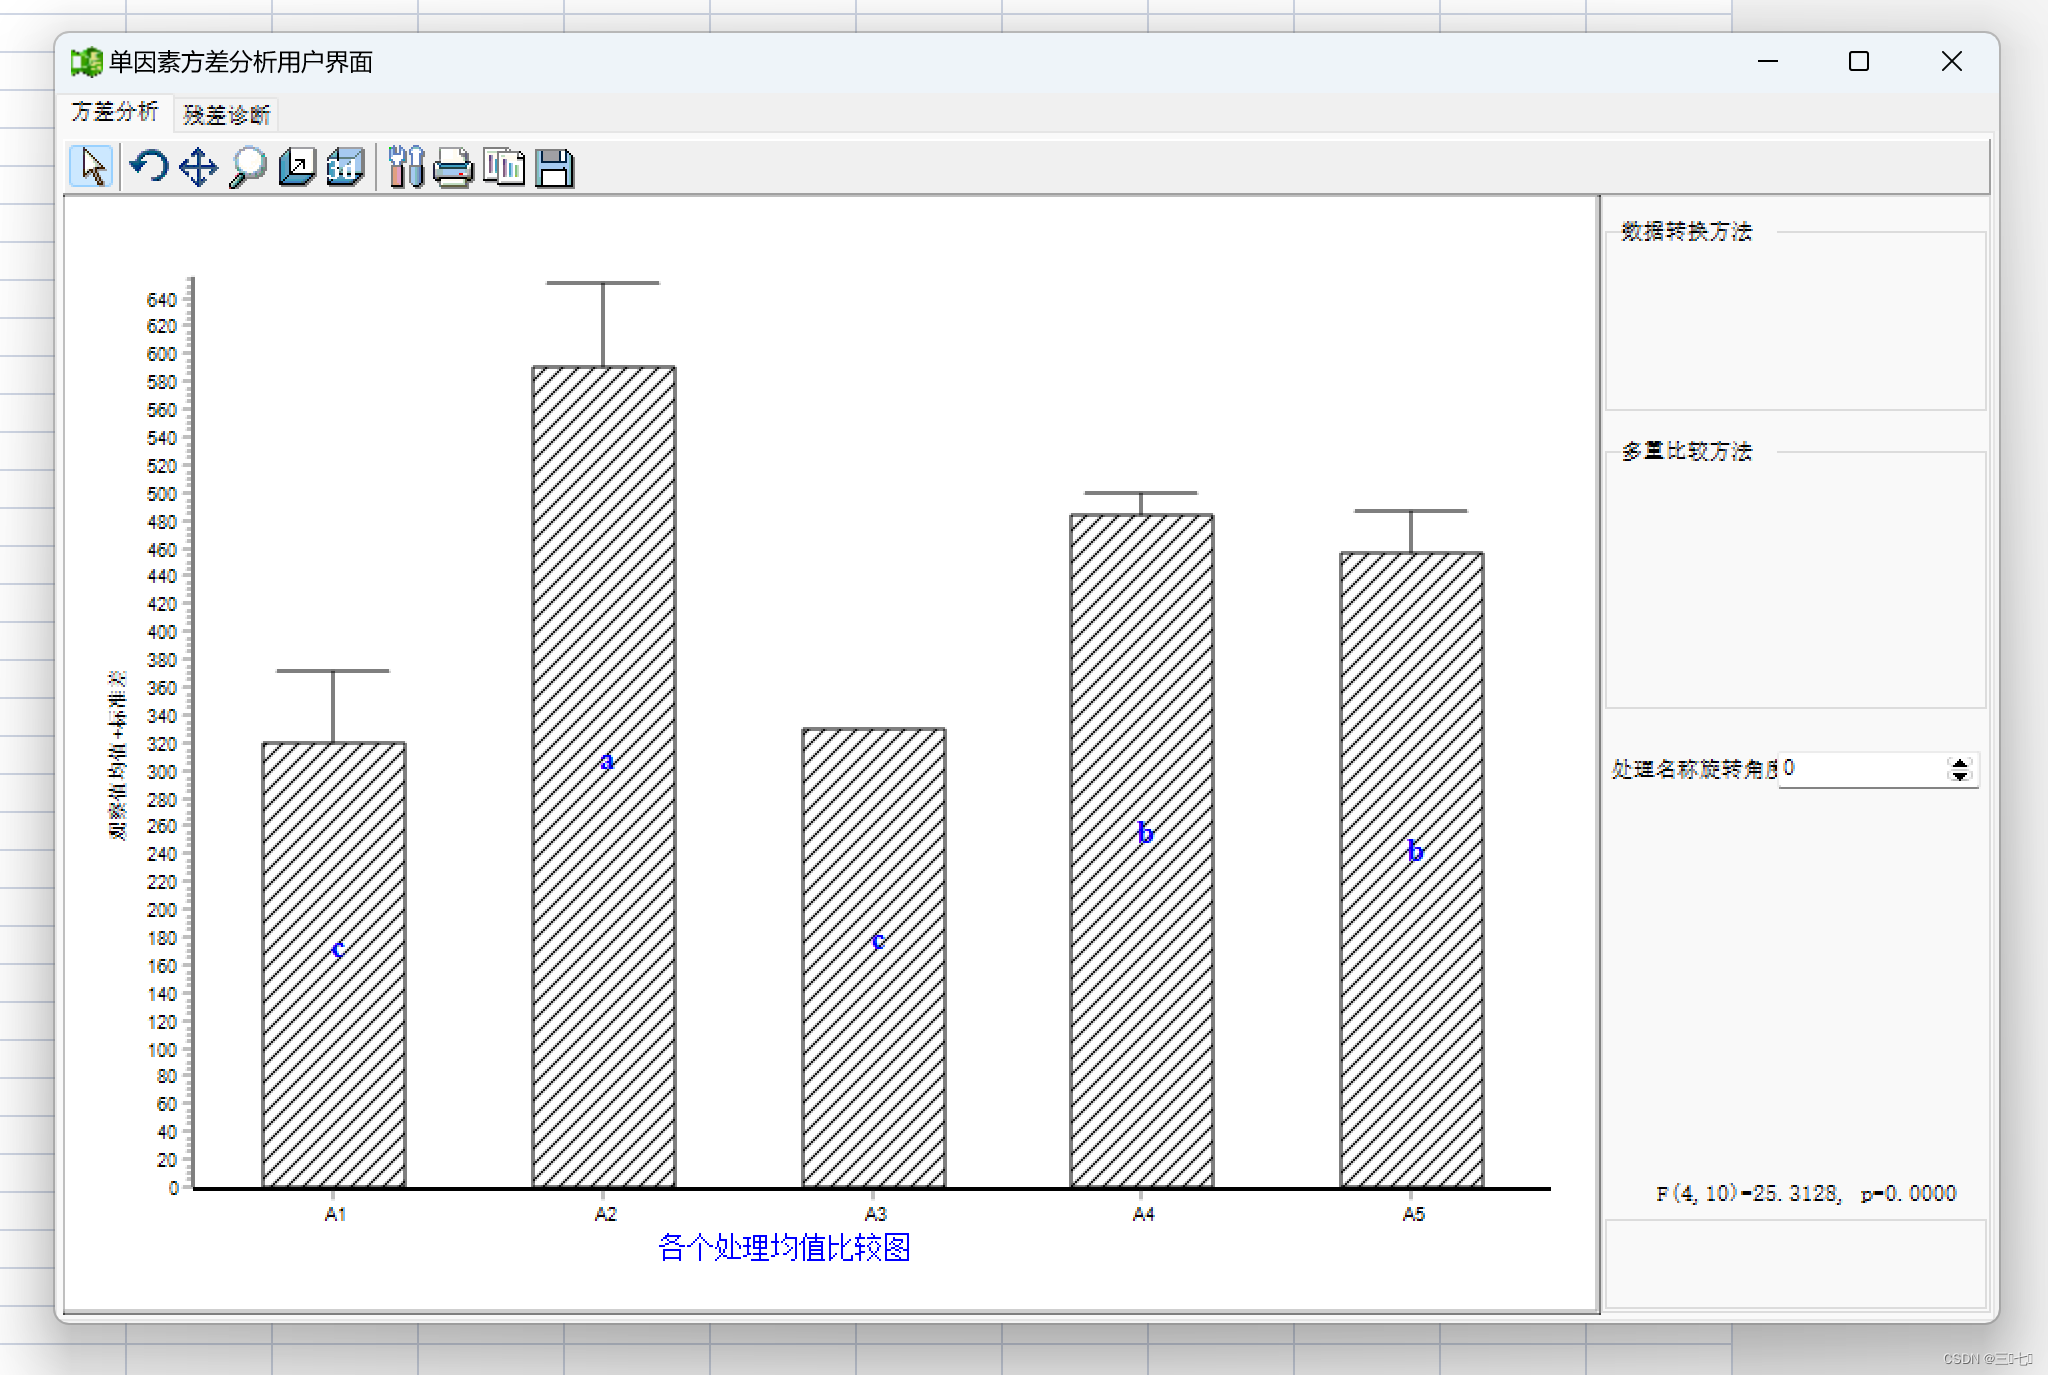Open the 方差分析 tab
Image resolution: width=2048 pixels, height=1375 pixels.
click(115, 112)
